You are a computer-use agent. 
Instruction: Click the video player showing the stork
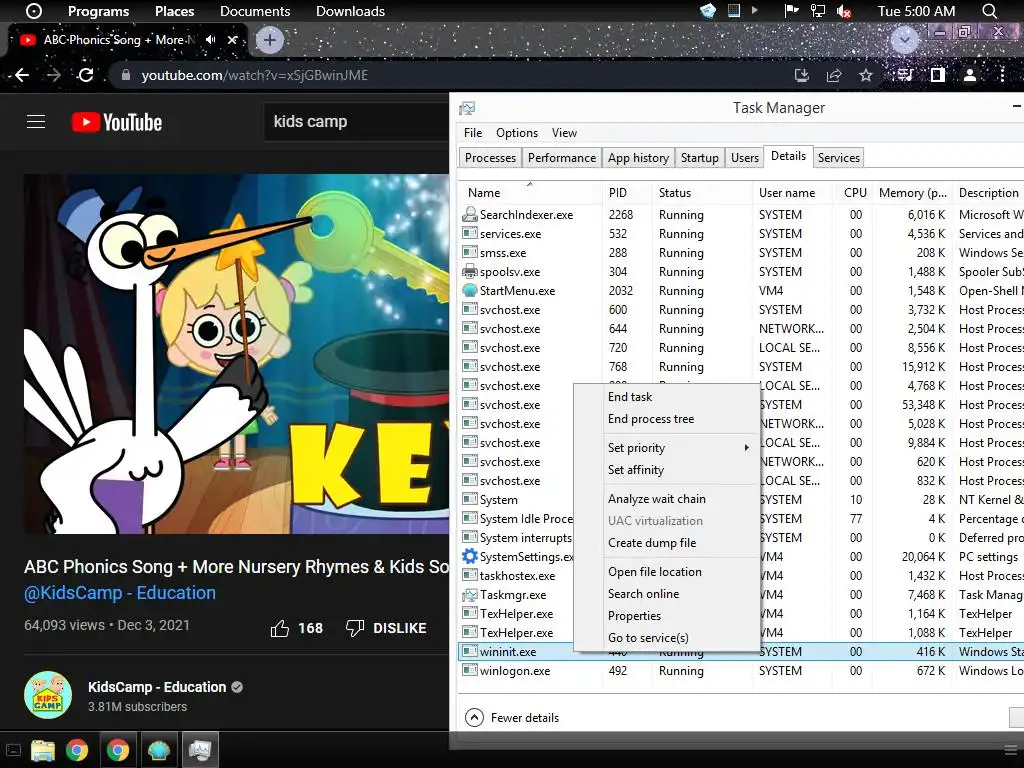(236, 354)
